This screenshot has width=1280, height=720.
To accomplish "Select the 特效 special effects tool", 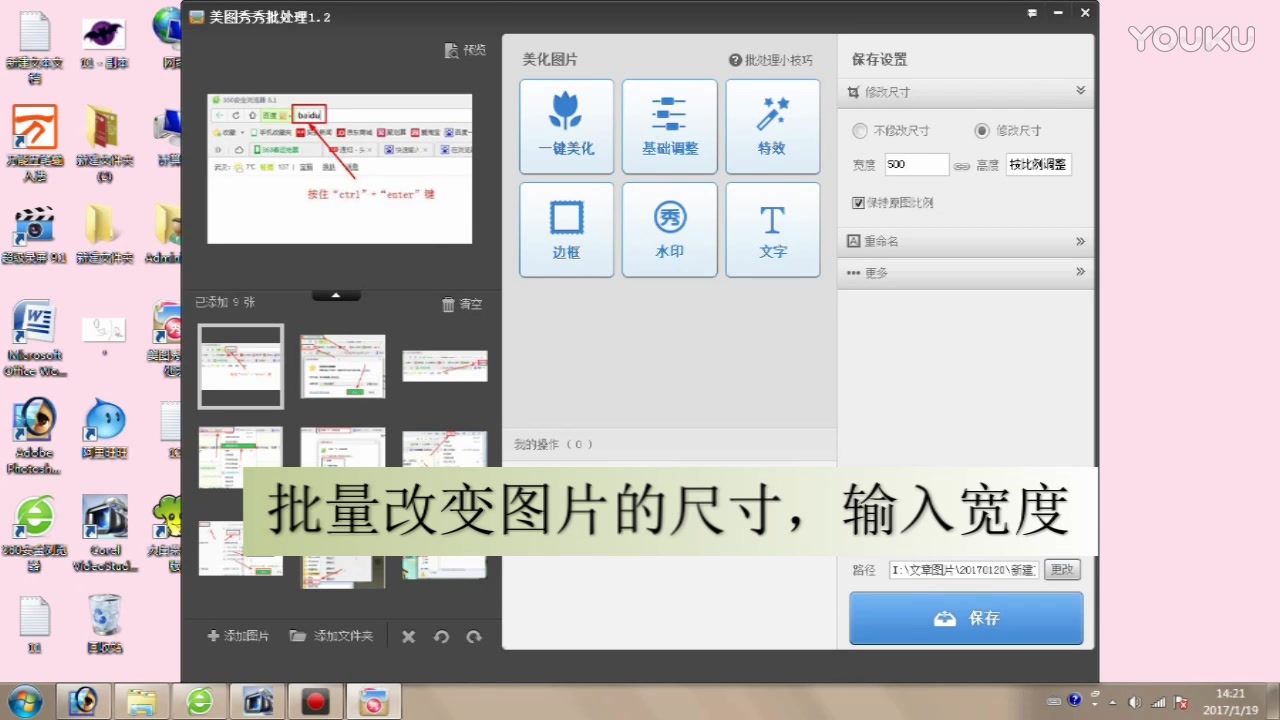I will coord(772,126).
